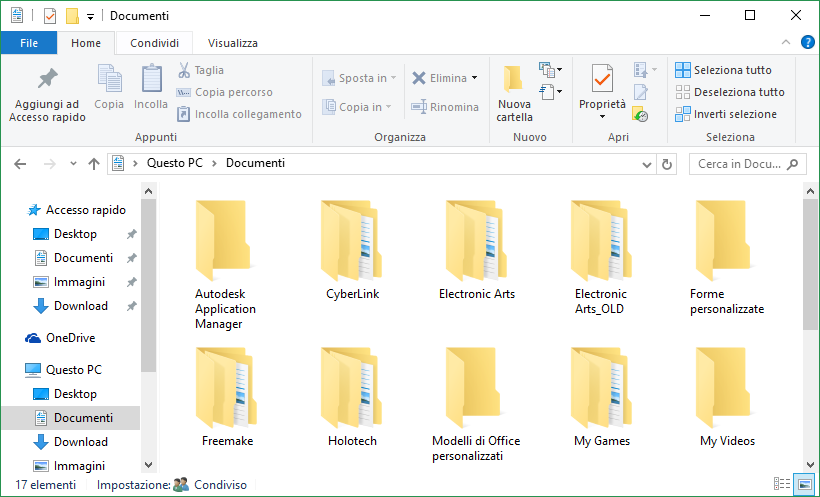Click Deseleziona tutto
The width and height of the screenshot is (820, 497).
click(730, 92)
